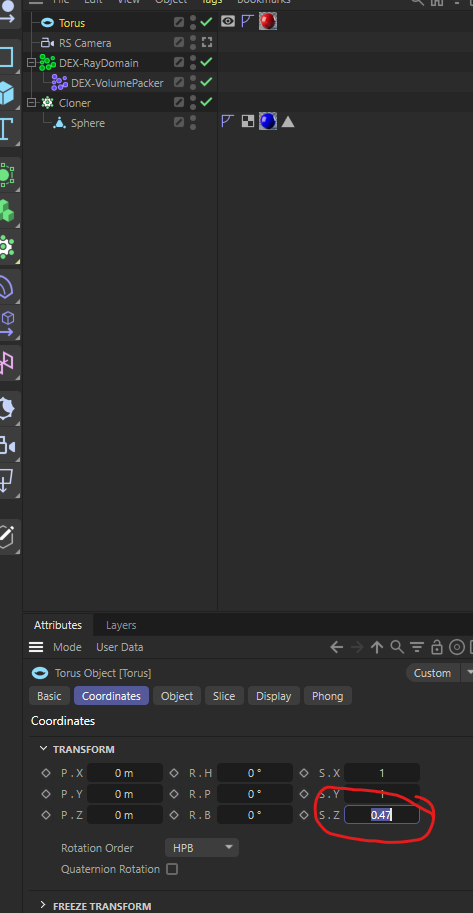Screen dimensions: 473x913
Task: Open the Custom layout dropdown
Action: 432,673
